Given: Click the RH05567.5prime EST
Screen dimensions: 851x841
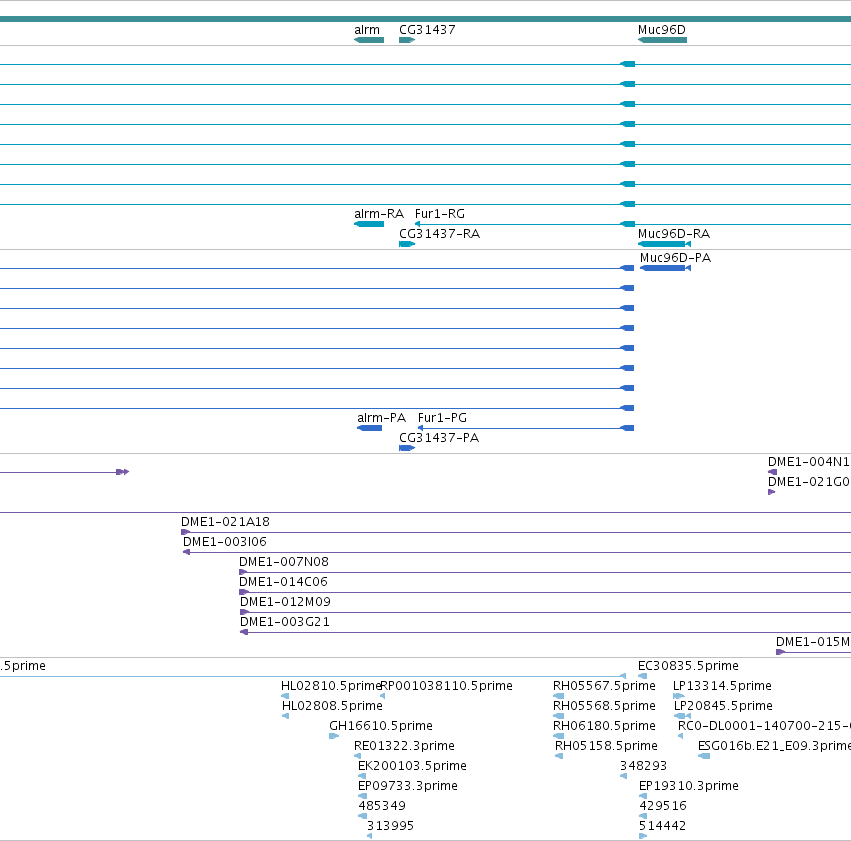Looking at the screenshot, I should [x=558, y=696].
